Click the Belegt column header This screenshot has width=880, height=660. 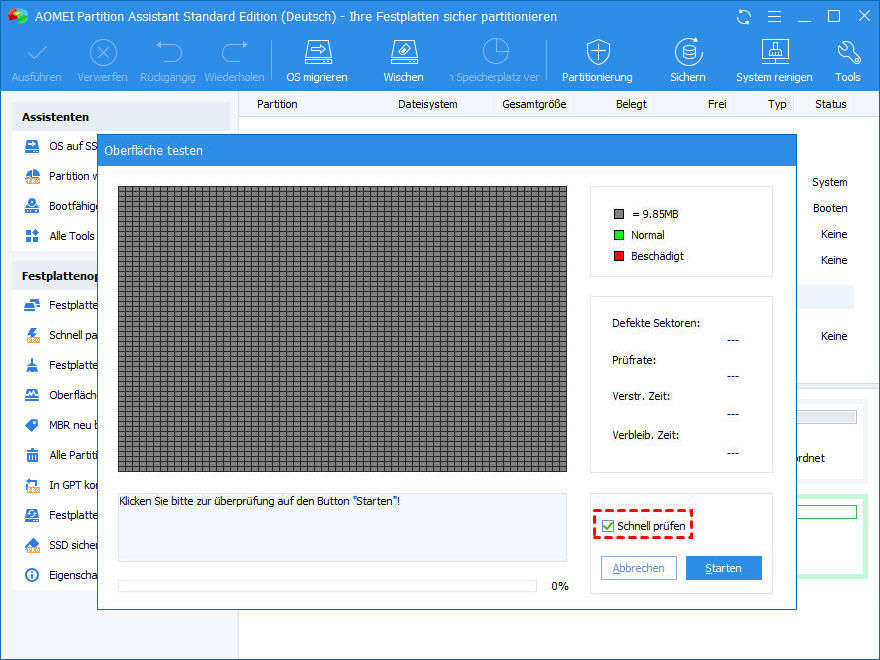pyautogui.click(x=631, y=104)
